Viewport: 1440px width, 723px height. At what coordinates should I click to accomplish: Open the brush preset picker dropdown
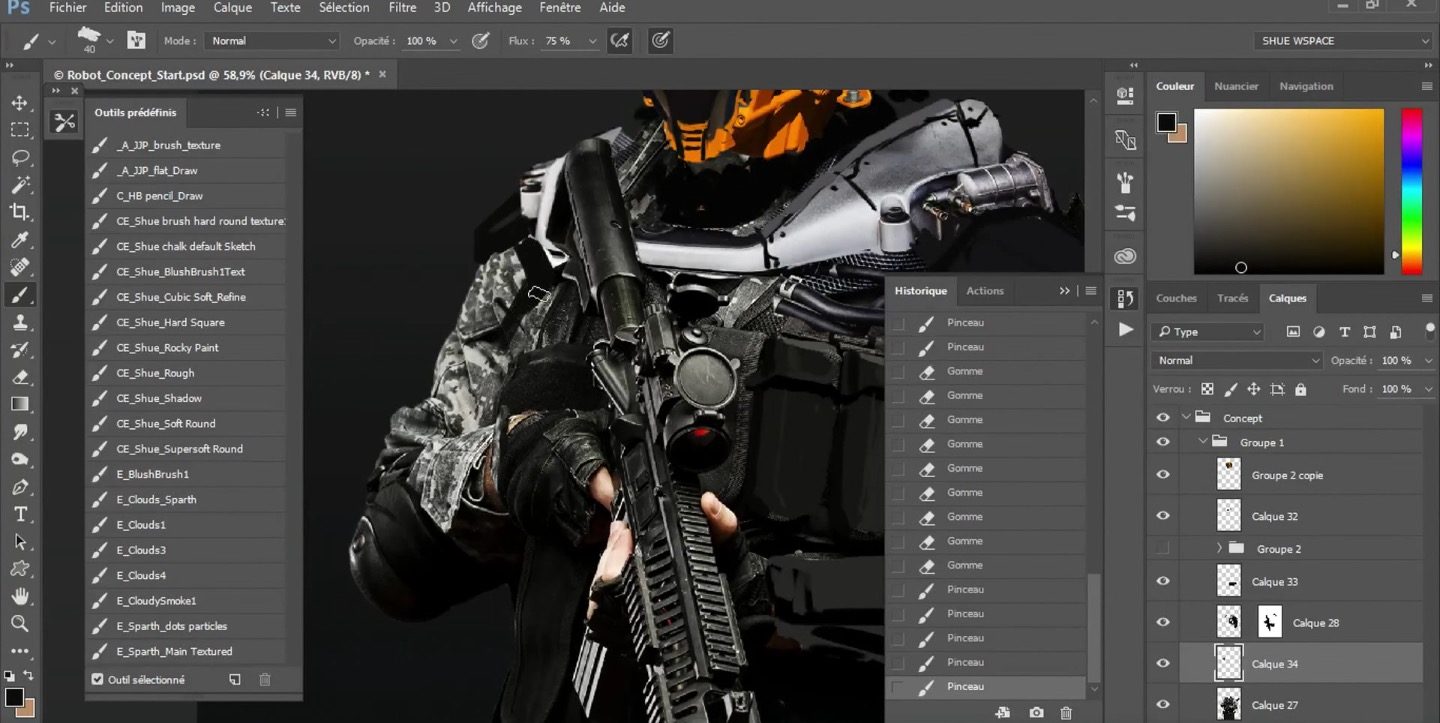tap(109, 41)
